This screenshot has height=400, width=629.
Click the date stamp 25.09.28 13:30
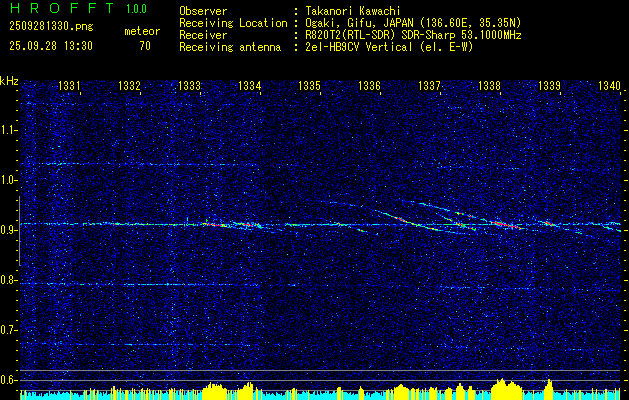51,46
